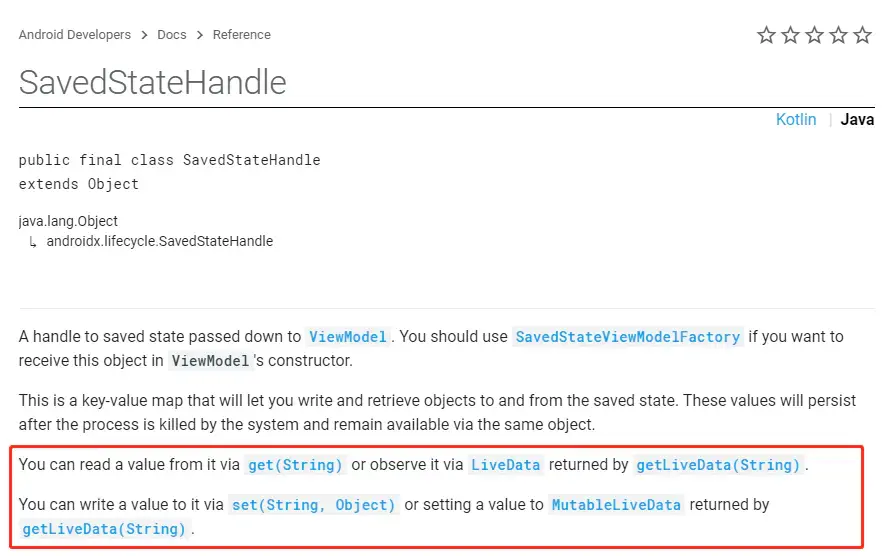This screenshot has height=556, width=895.
Task: Click the chevron between Docs and Reference
Action: (200, 35)
